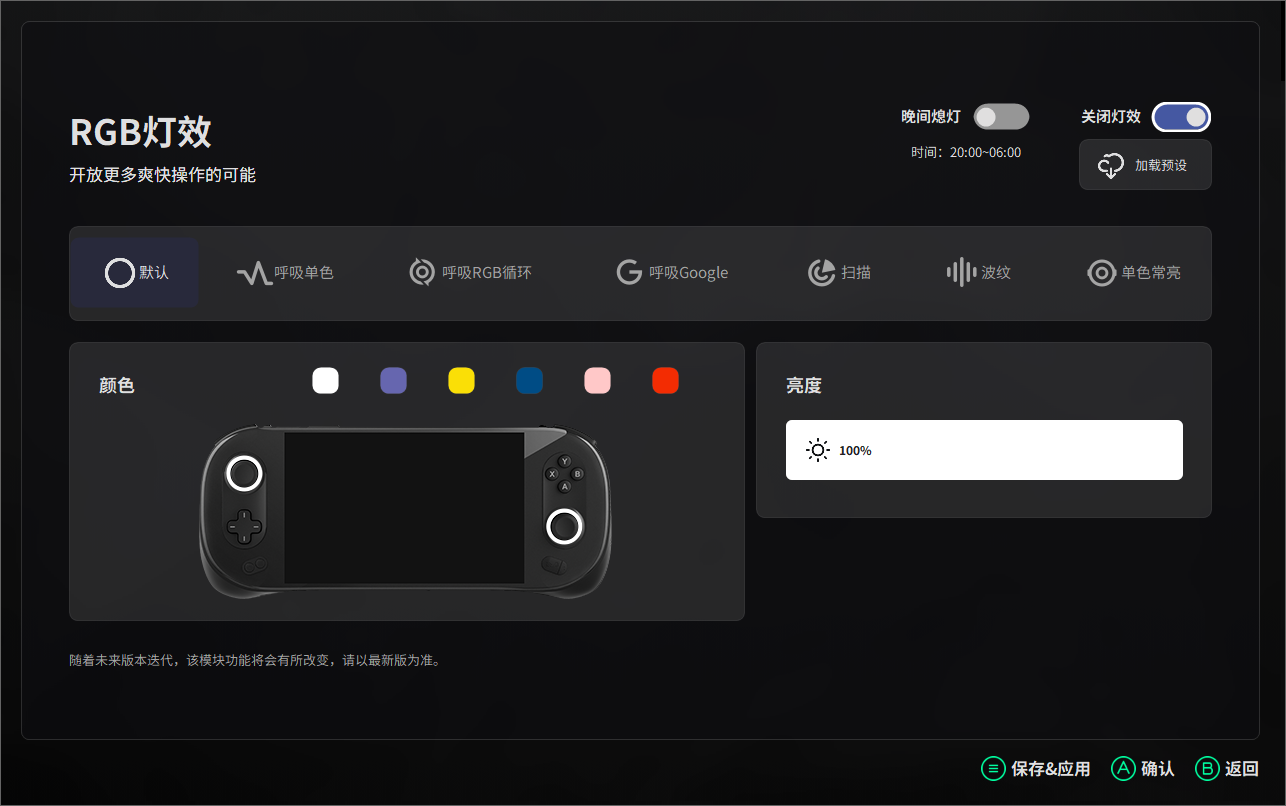Open the 扫描 tab
The width and height of the screenshot is (1286, 806).
point(840,273)
